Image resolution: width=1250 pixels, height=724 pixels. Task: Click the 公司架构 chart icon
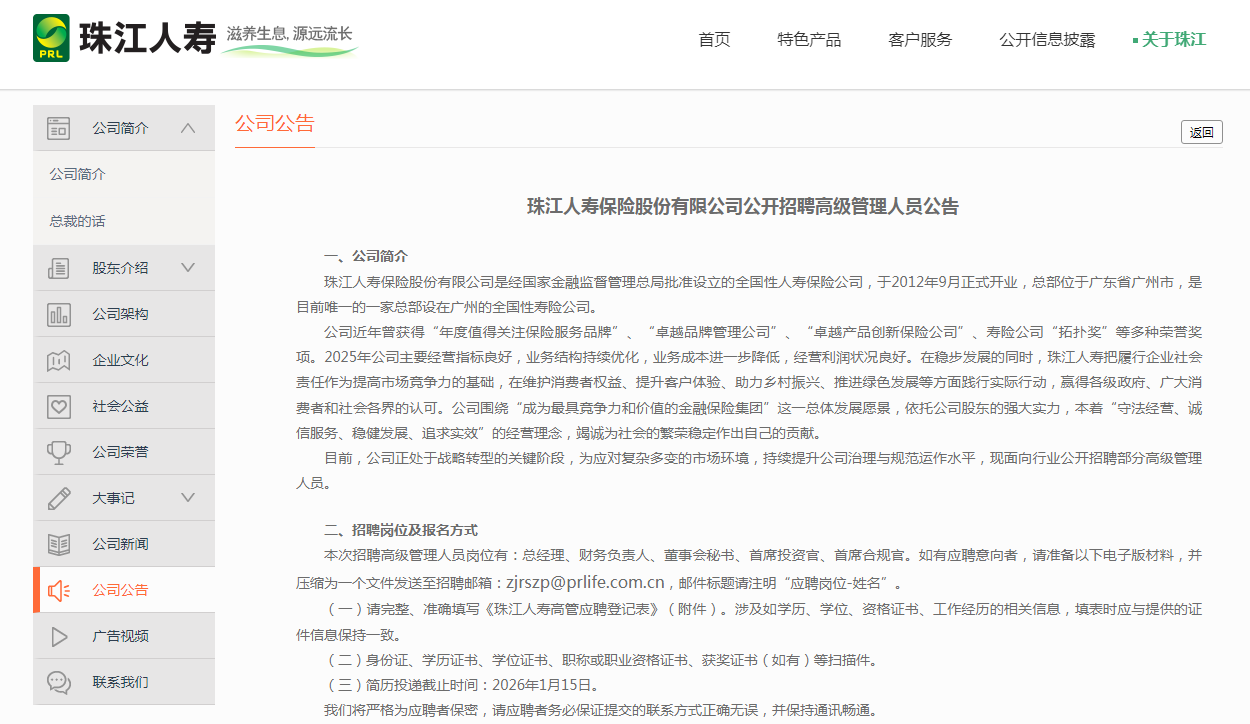click(x=59, y=314)
